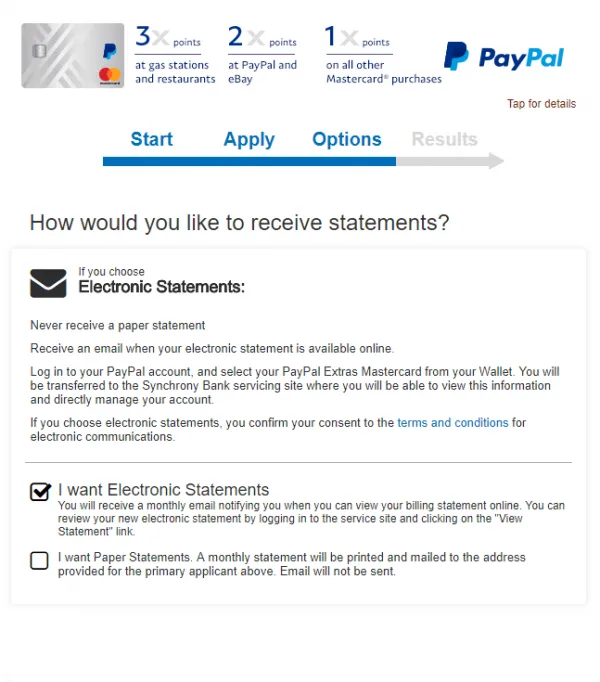The image size is (600, 682).
Task: Click the blue portion of the progress bar
Action: tap(249, 161)
